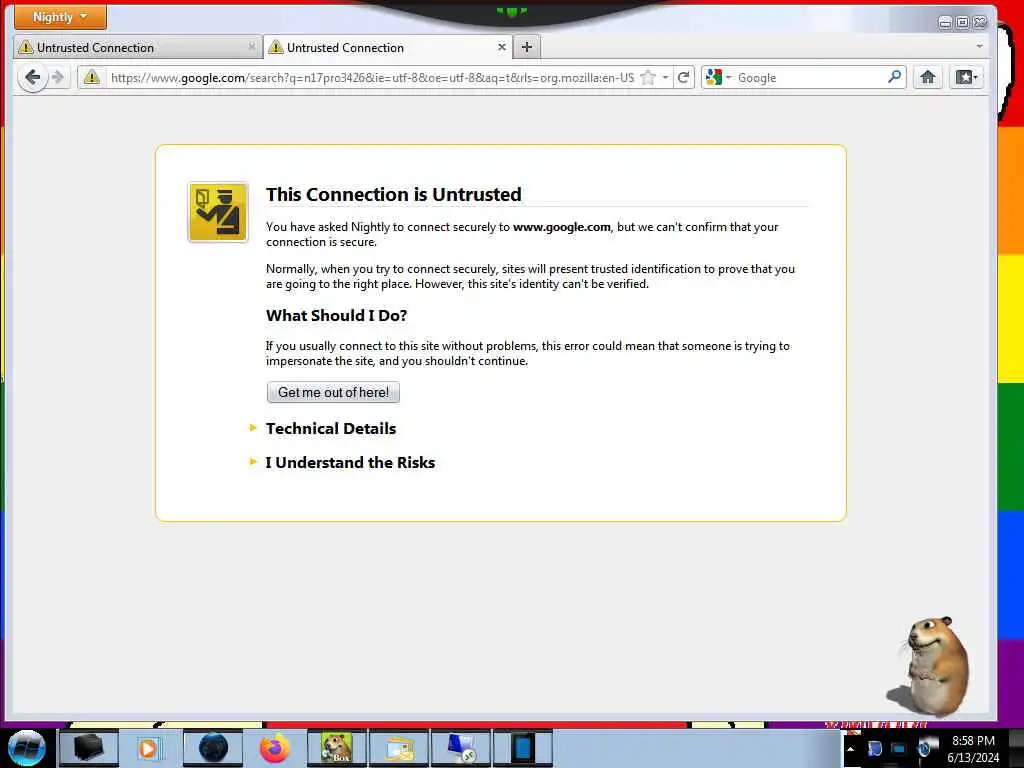
Task: Click the What Should I Do? heading
Action: (336, 315)
